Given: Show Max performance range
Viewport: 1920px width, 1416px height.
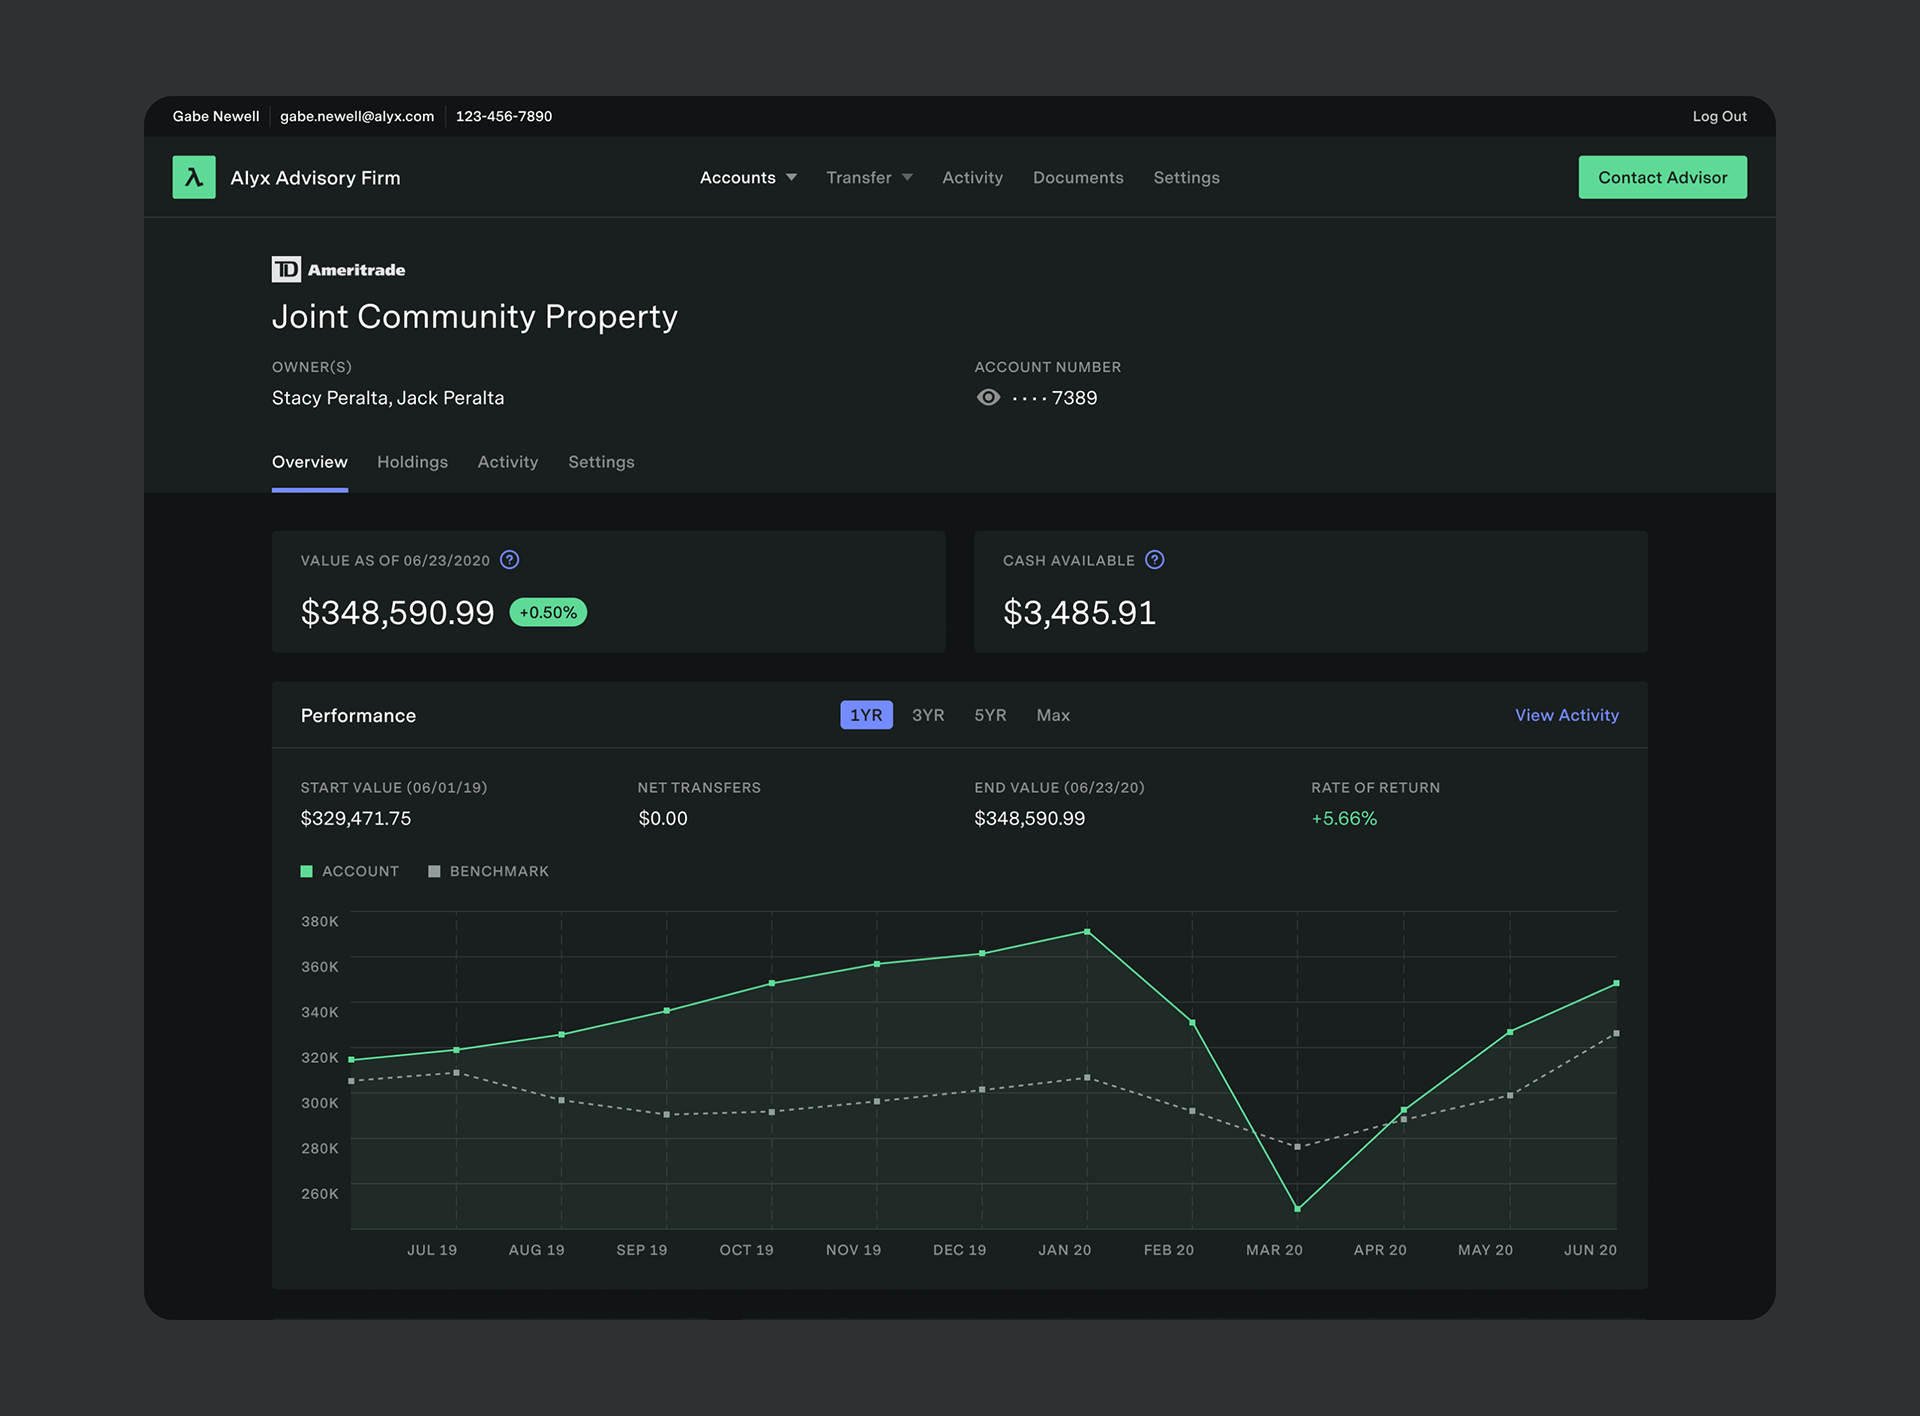Looking at the screenshot, I should pyautogui.click(x=1053, y=715).
